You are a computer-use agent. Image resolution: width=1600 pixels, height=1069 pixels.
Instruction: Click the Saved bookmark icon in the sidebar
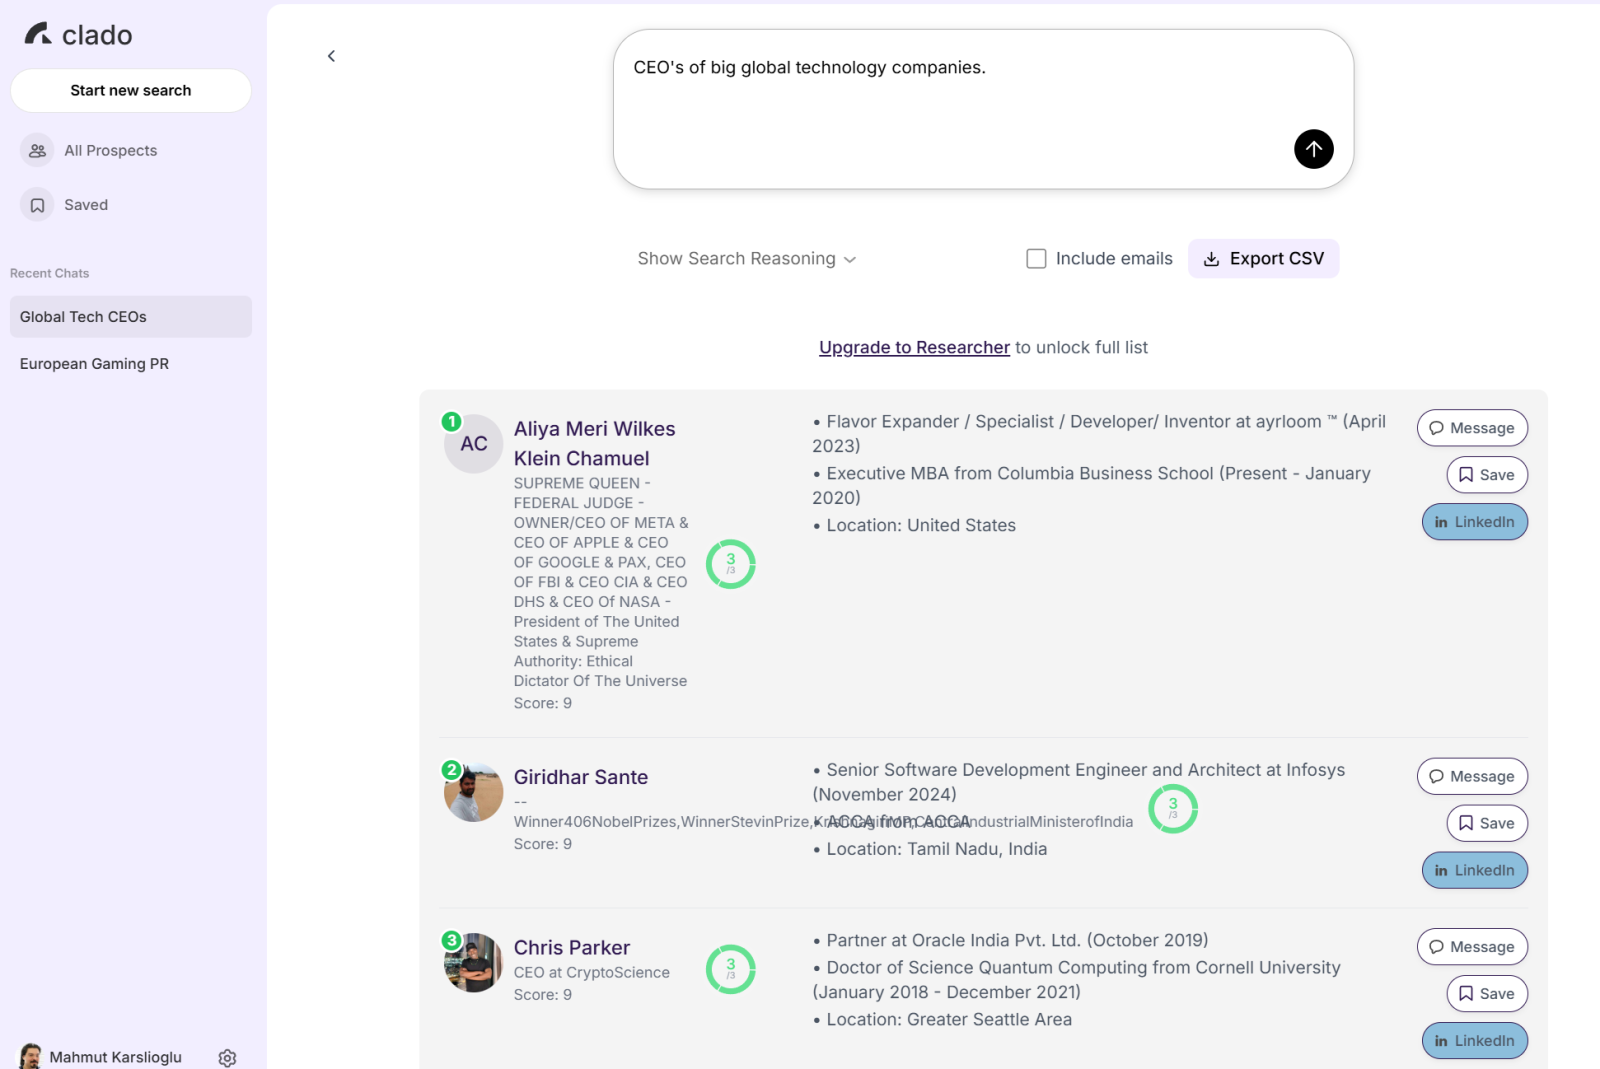tap(37, 205)
